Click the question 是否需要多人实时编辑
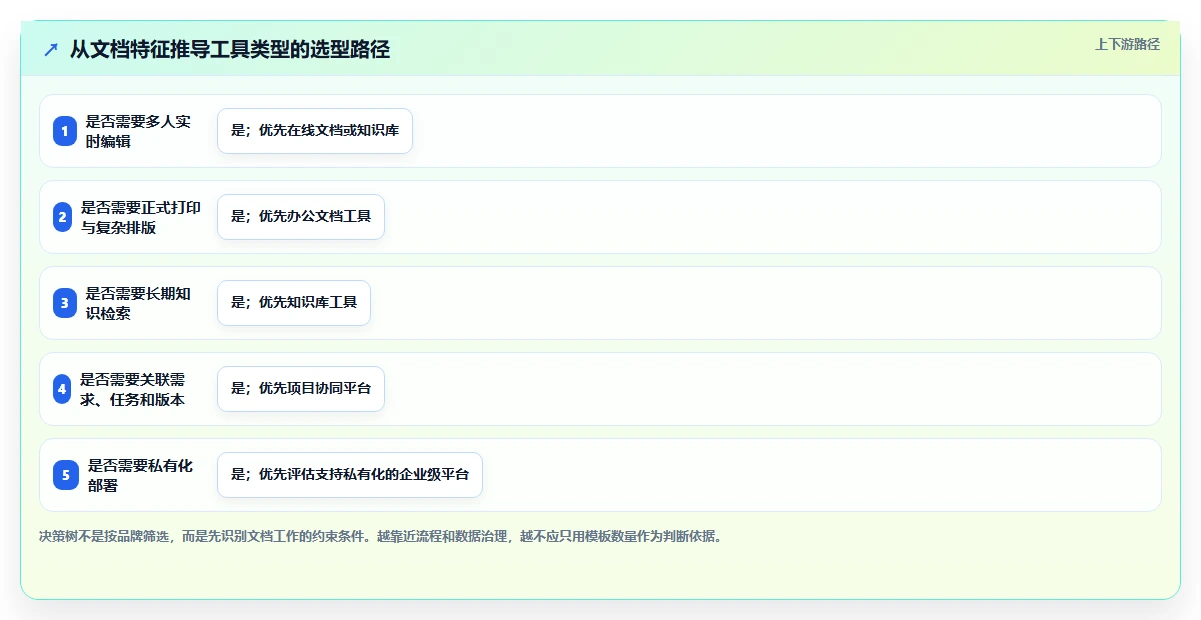 click(x=138, y=131)
